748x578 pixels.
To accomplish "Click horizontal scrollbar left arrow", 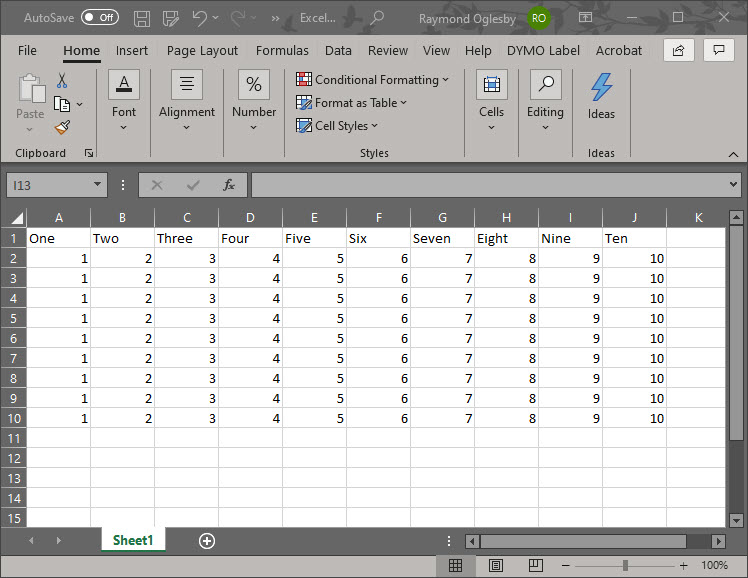I will 472,541.
